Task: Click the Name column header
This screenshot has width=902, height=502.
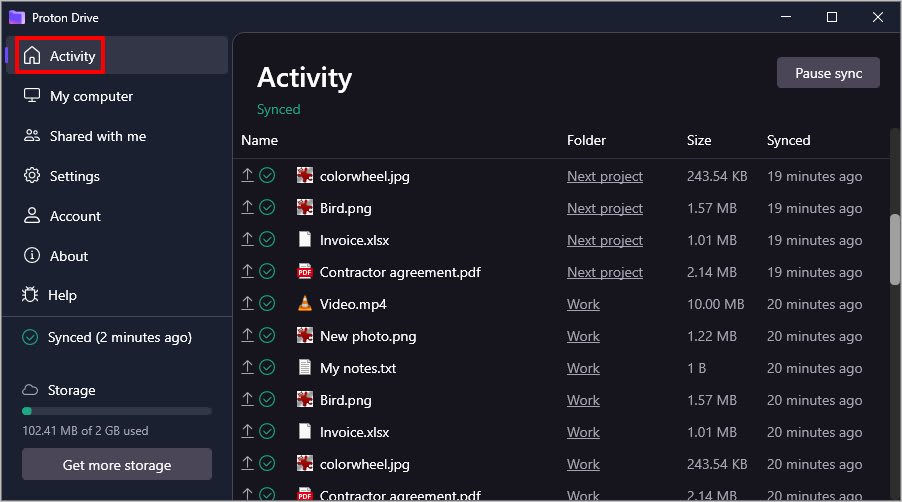Action: [259, 140]
